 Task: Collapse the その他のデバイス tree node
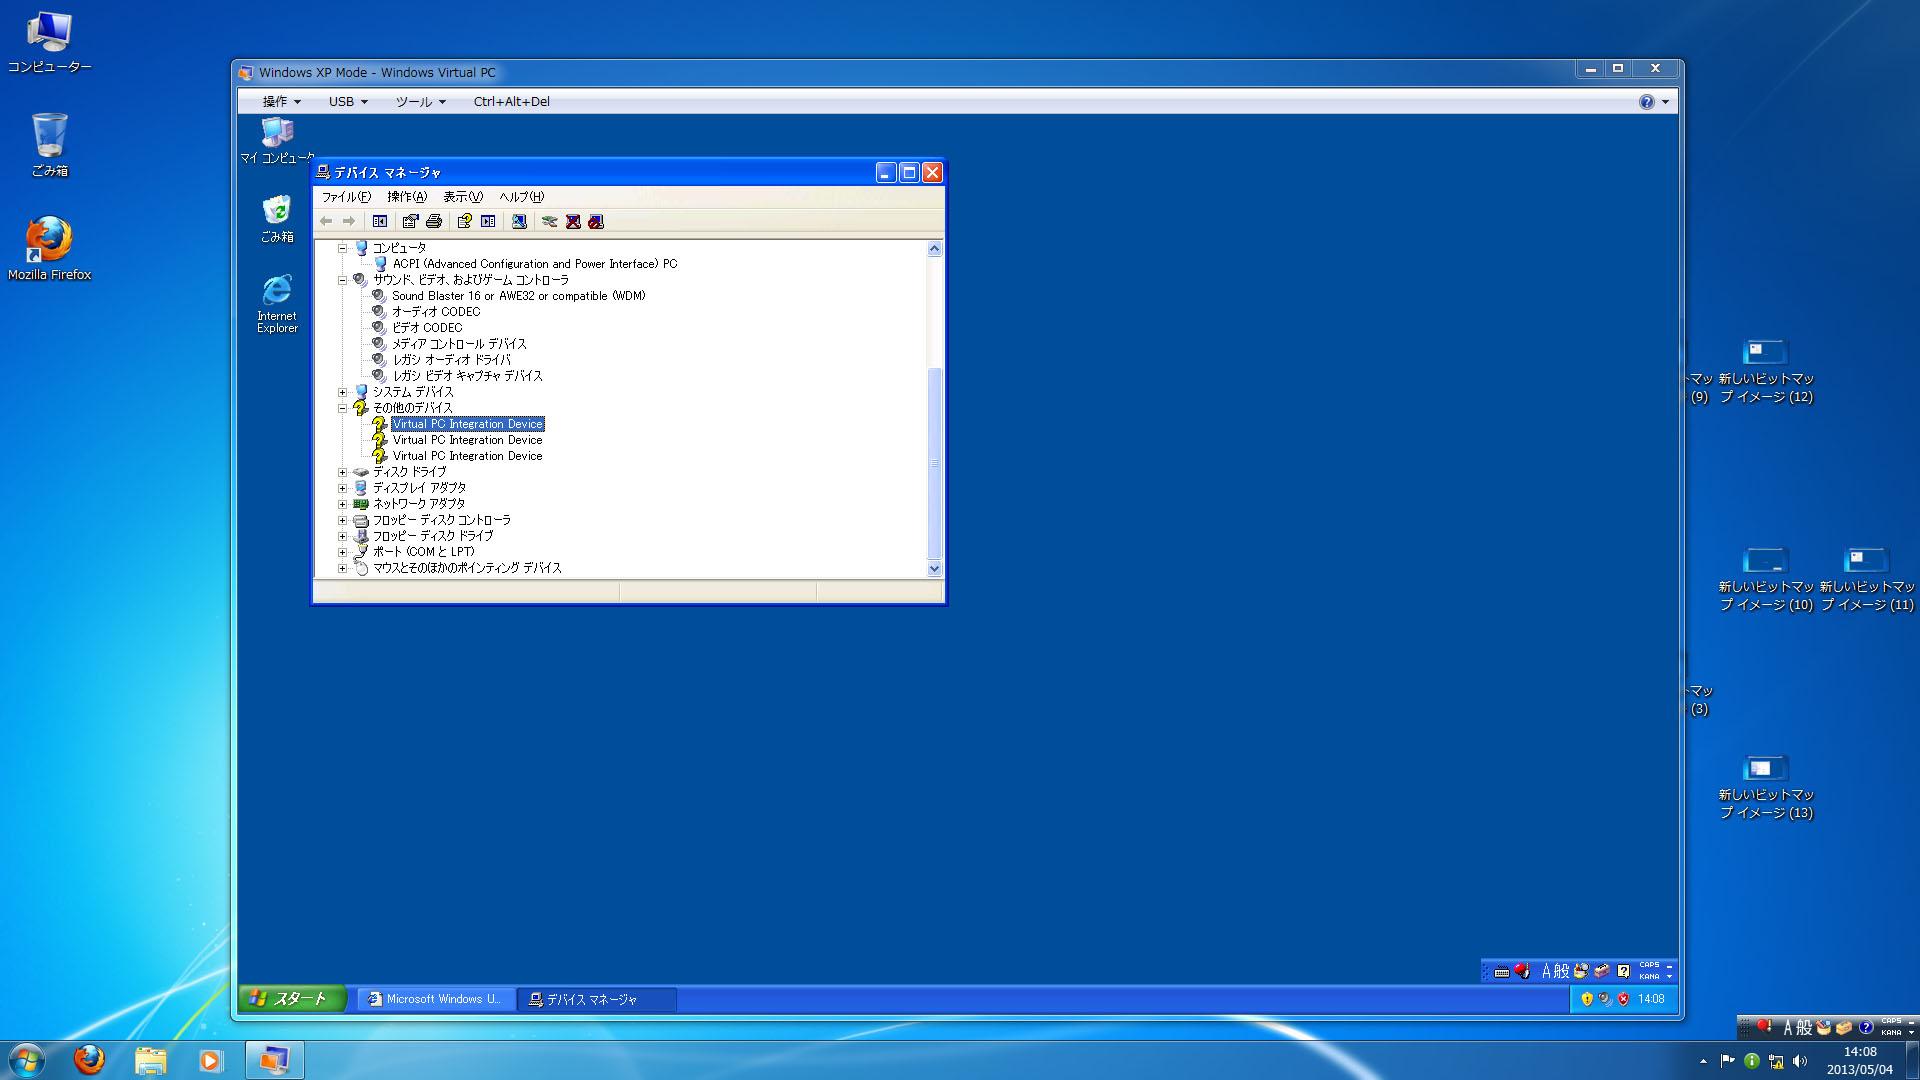click(x=342, y=408)
